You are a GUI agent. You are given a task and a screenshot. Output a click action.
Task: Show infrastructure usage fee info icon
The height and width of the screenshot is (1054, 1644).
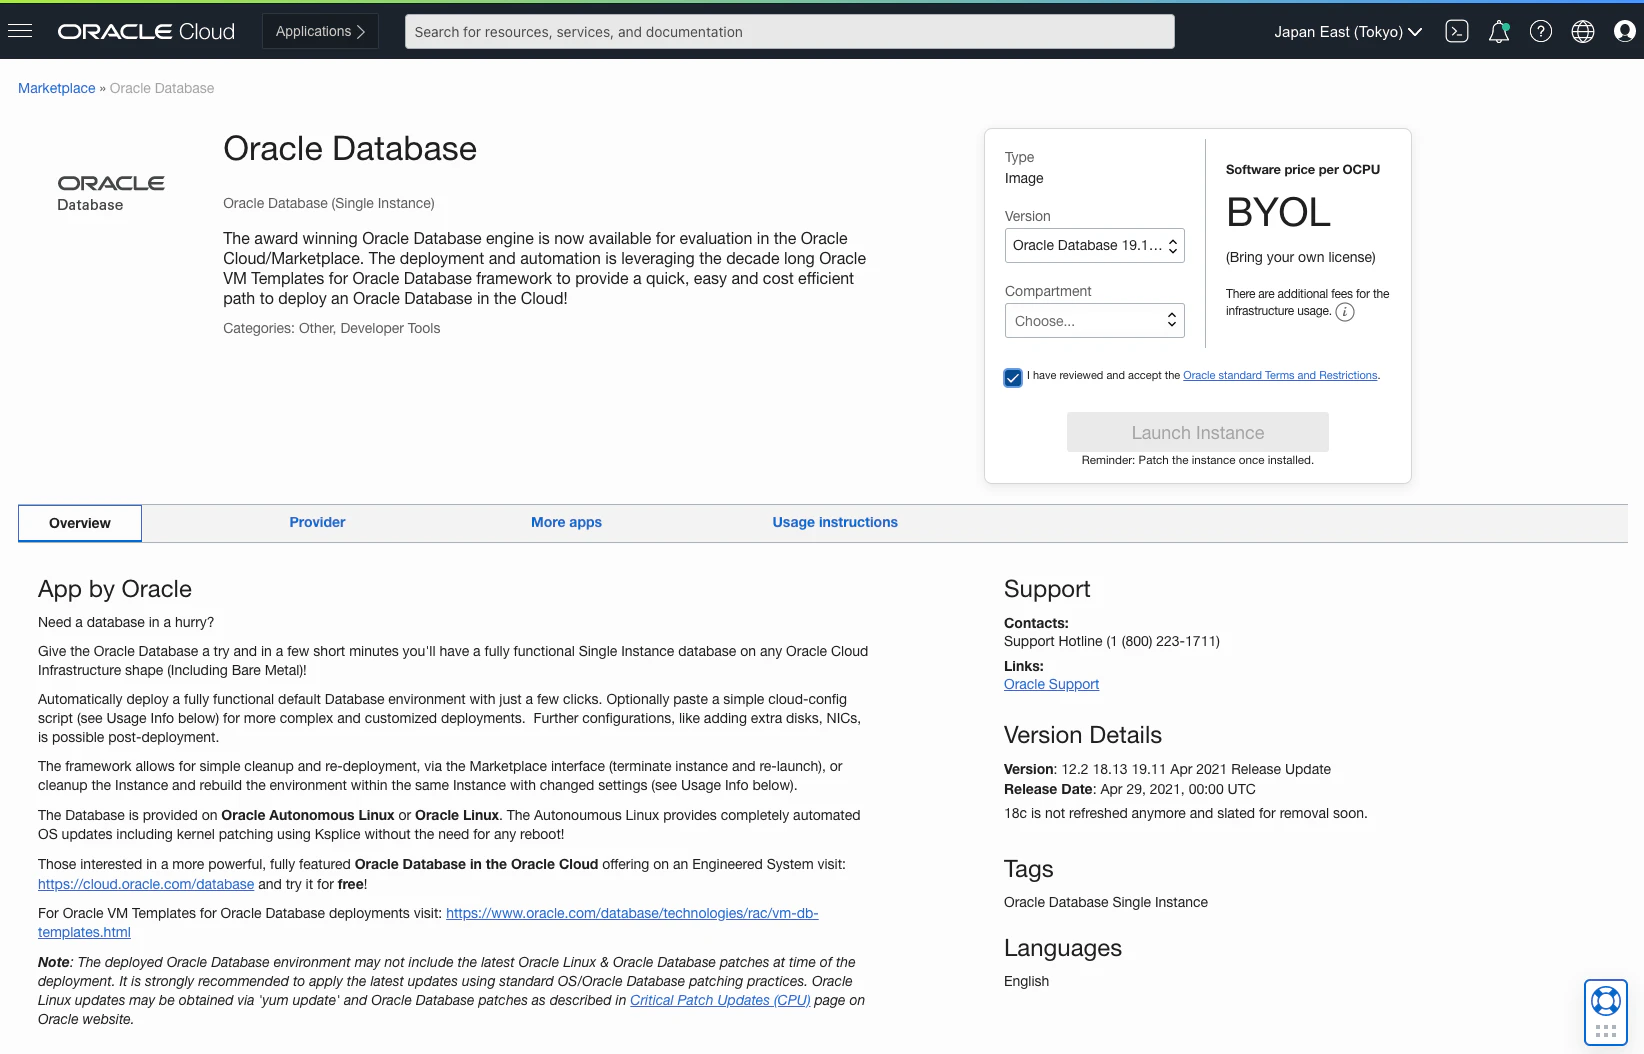coord(1345,312)
